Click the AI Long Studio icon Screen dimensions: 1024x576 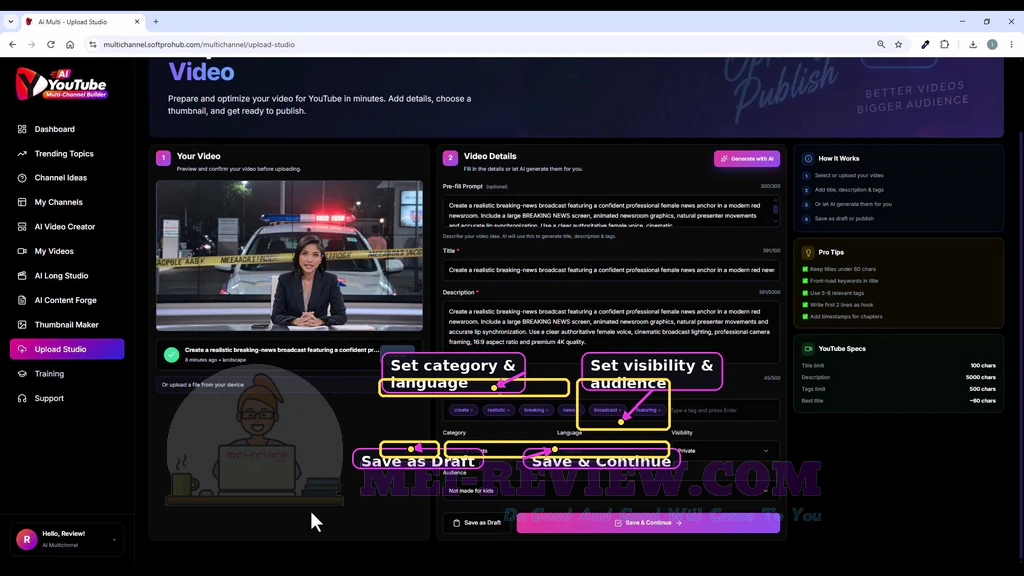point(22,276)
